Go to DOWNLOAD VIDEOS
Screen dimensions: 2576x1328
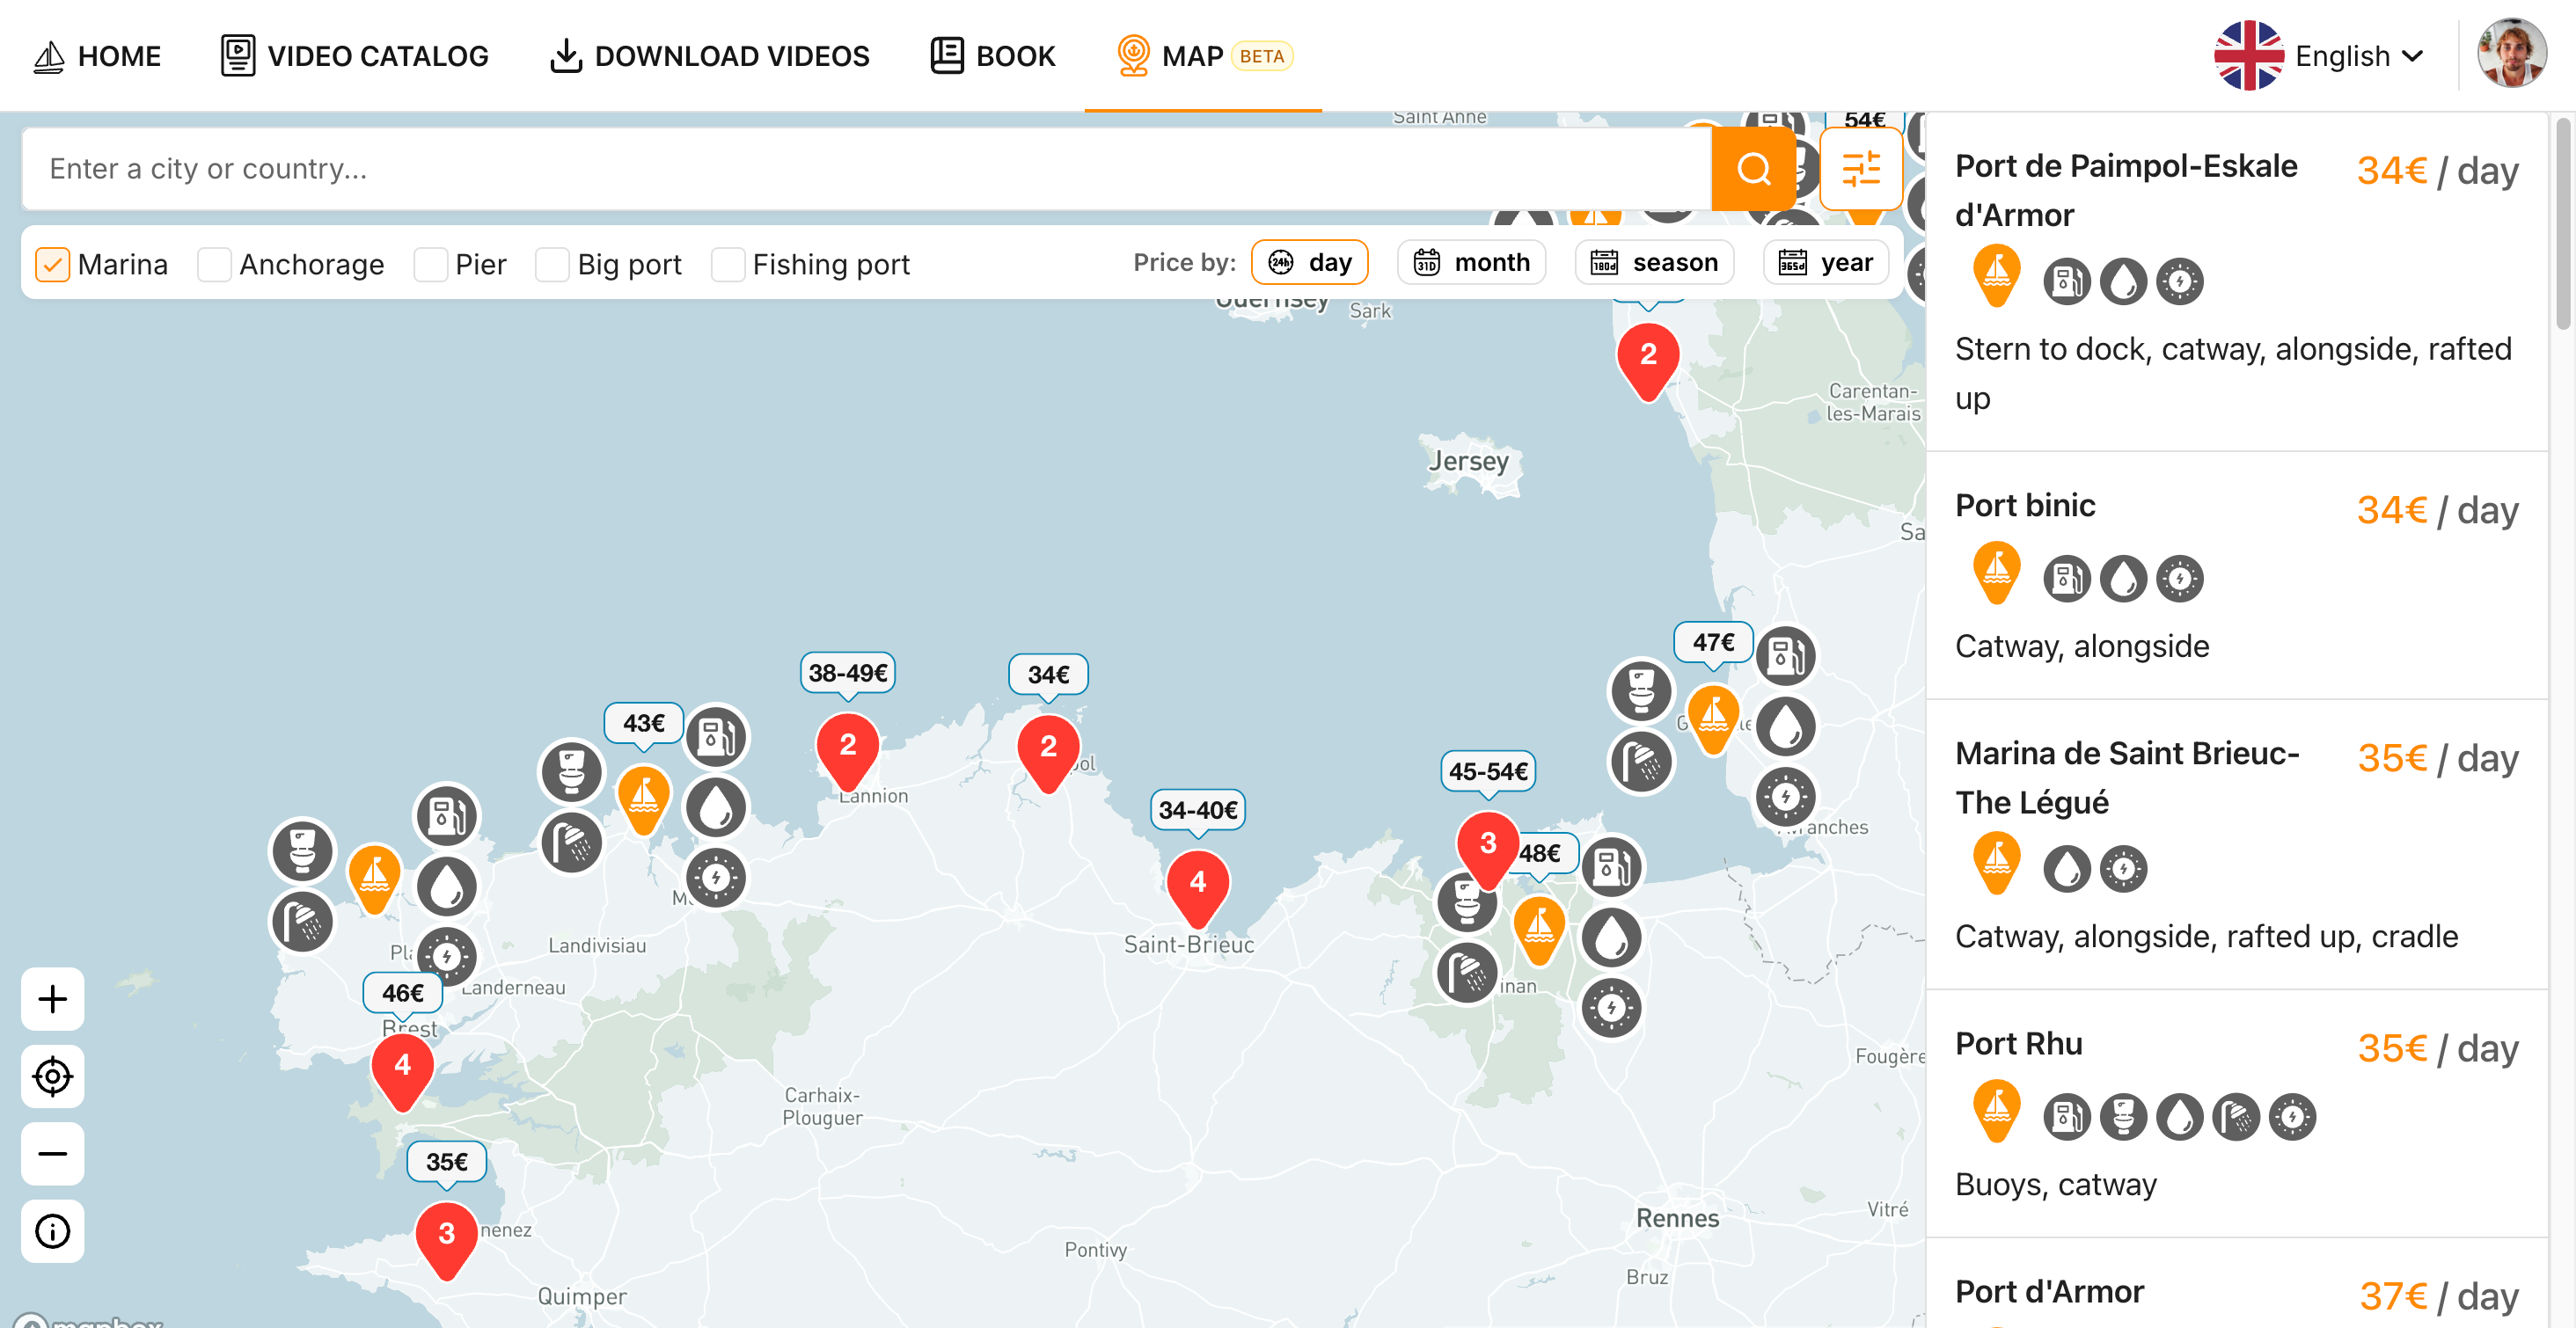[x=710, y=56]
